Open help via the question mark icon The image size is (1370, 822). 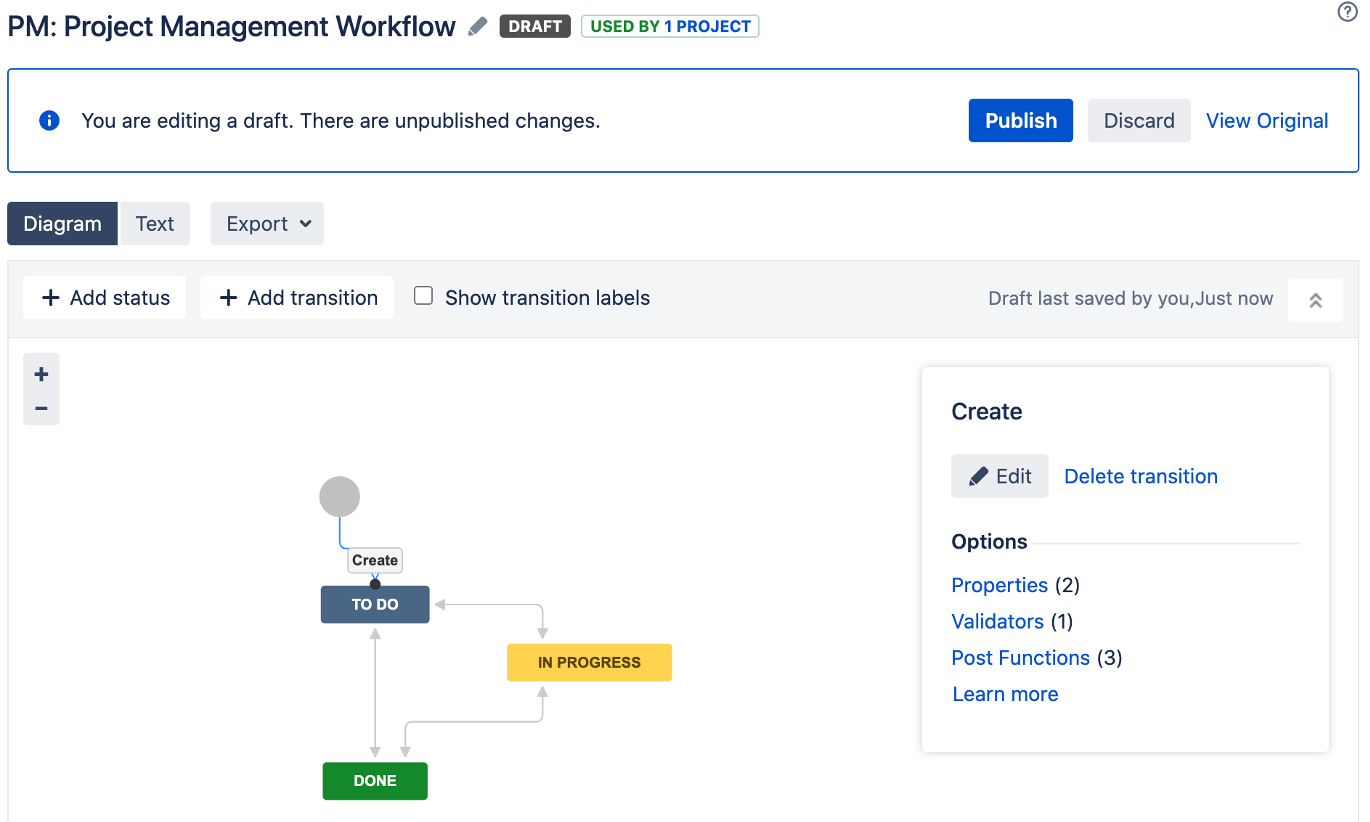1347,12
